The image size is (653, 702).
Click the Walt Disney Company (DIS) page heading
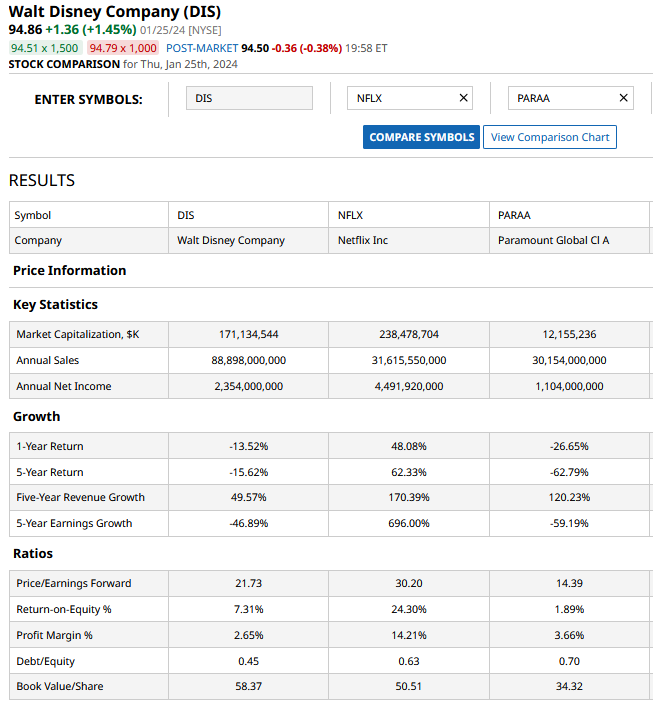(115, 12)
